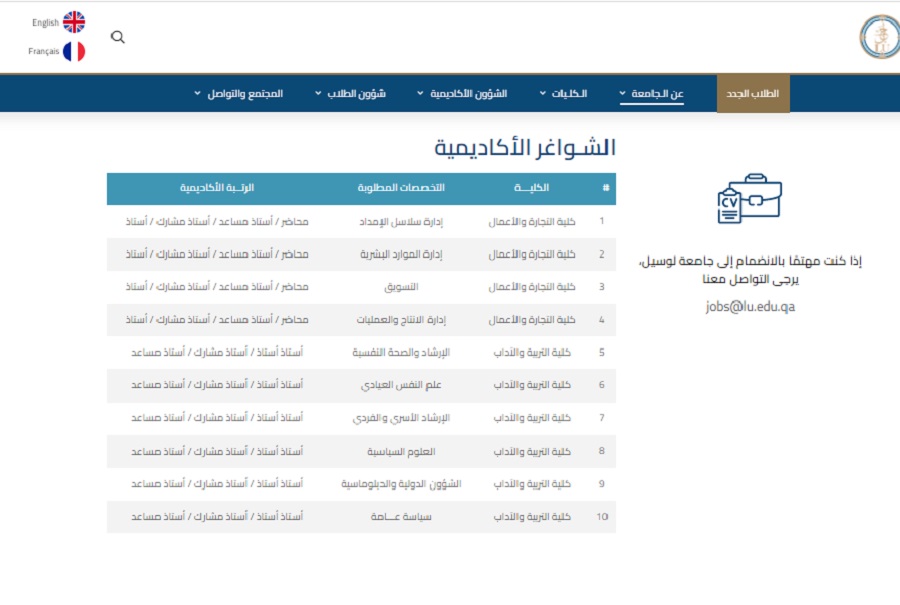The width and height of the screenshot is (900, 605).
Task: Click the Français language text link
Action: 44,51
